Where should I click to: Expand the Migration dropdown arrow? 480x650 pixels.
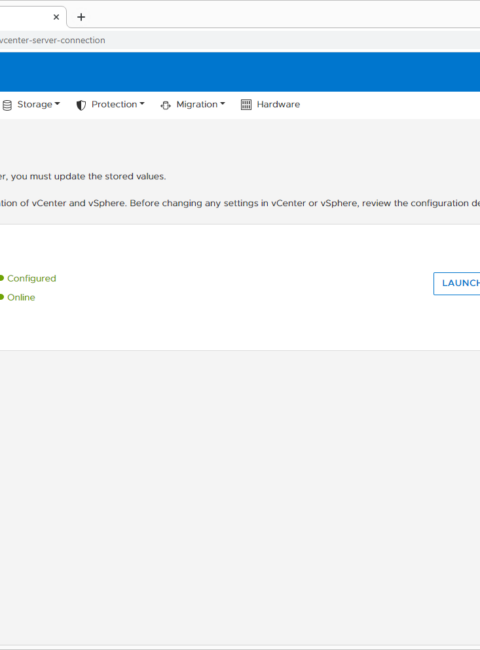(222, 104)
